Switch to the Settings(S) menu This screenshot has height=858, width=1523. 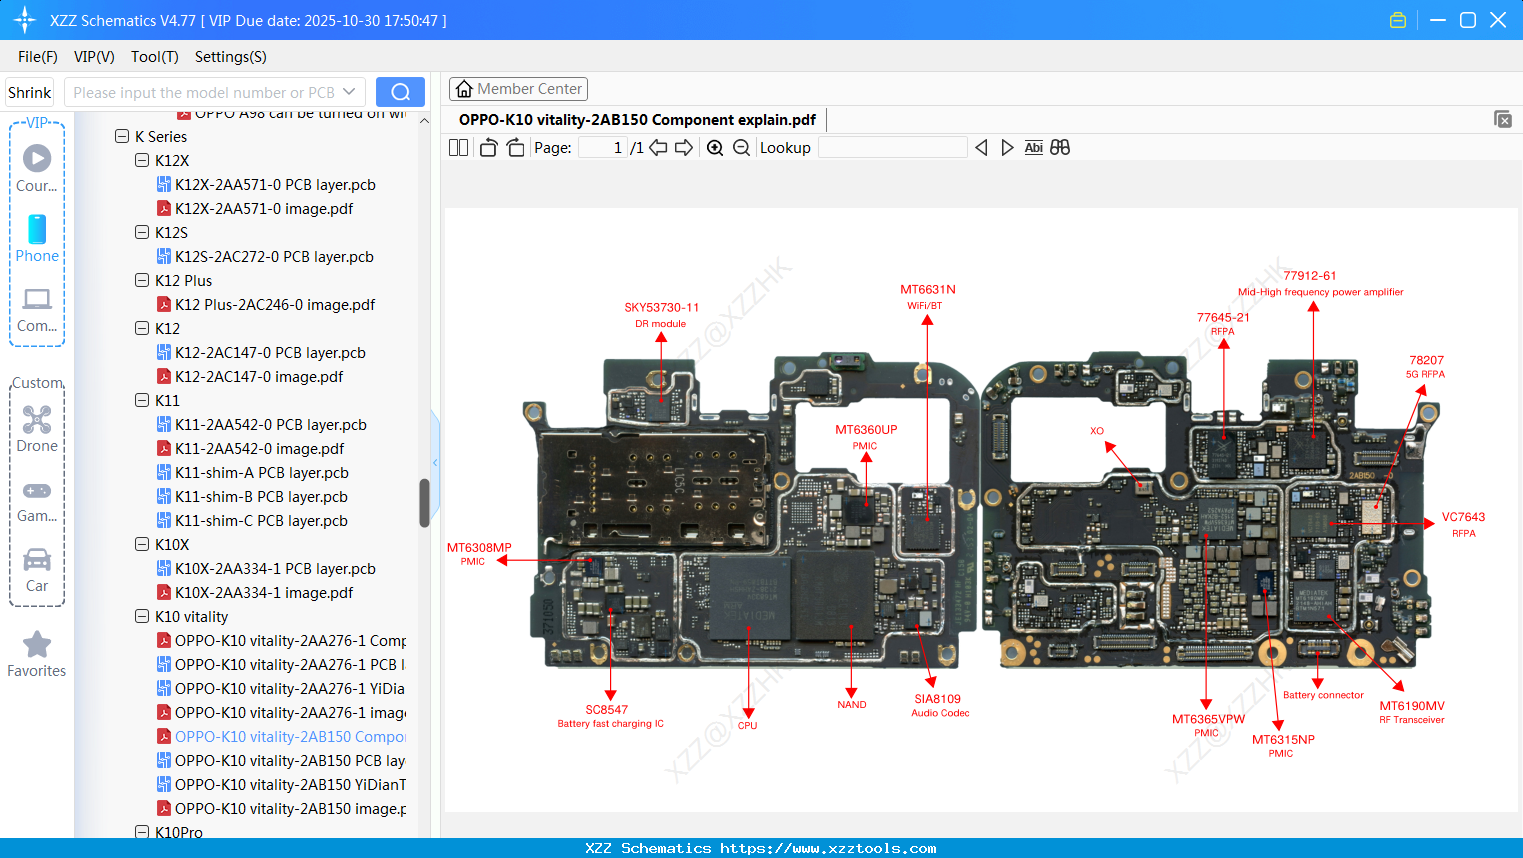(230, 57)
